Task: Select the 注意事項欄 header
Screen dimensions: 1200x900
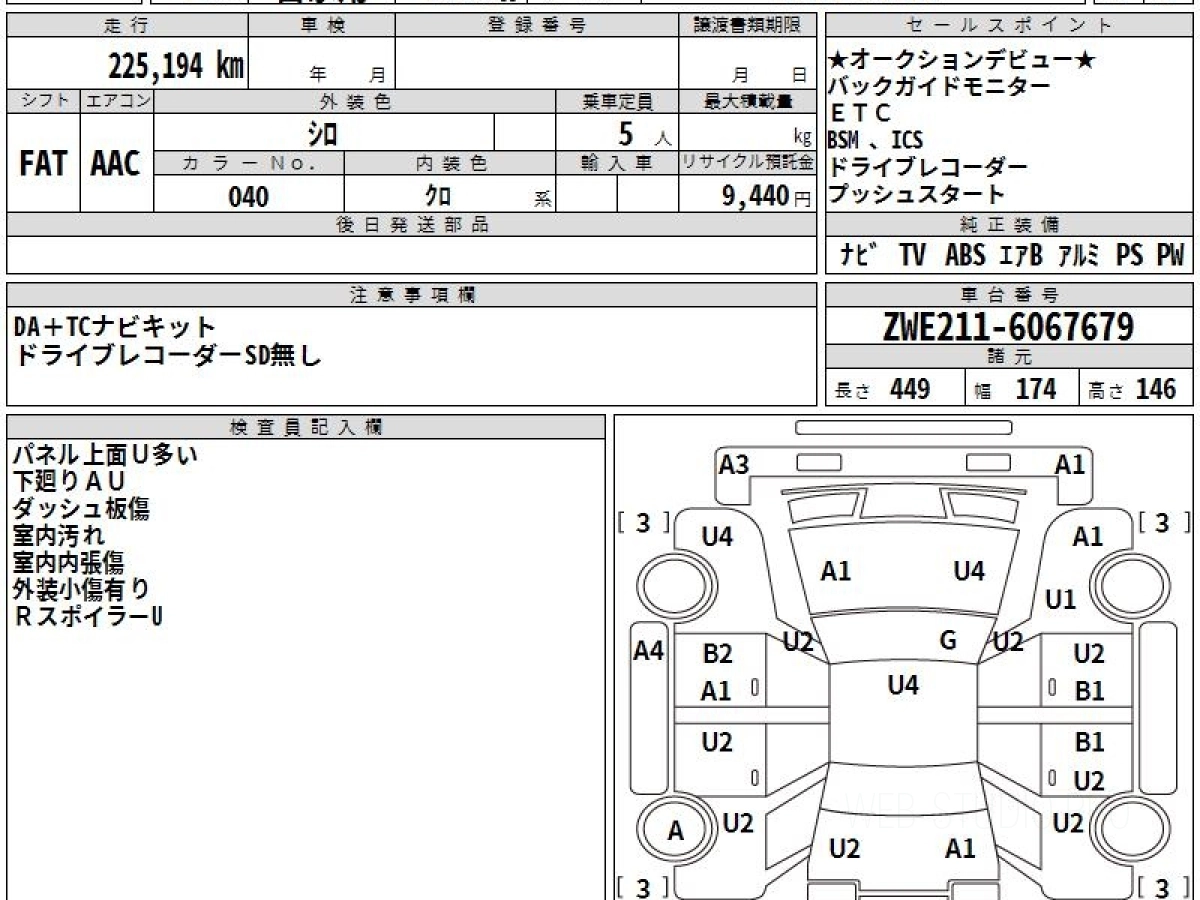Action: point(411,295)
